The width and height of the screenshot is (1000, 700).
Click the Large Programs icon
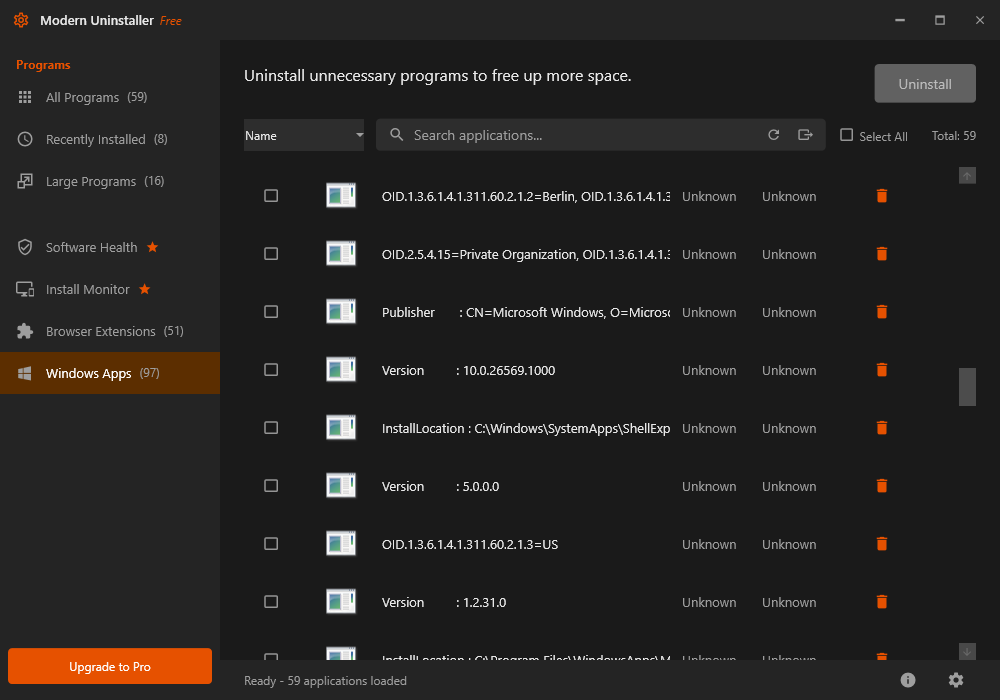pyautogui.click(x=25, y=181)
